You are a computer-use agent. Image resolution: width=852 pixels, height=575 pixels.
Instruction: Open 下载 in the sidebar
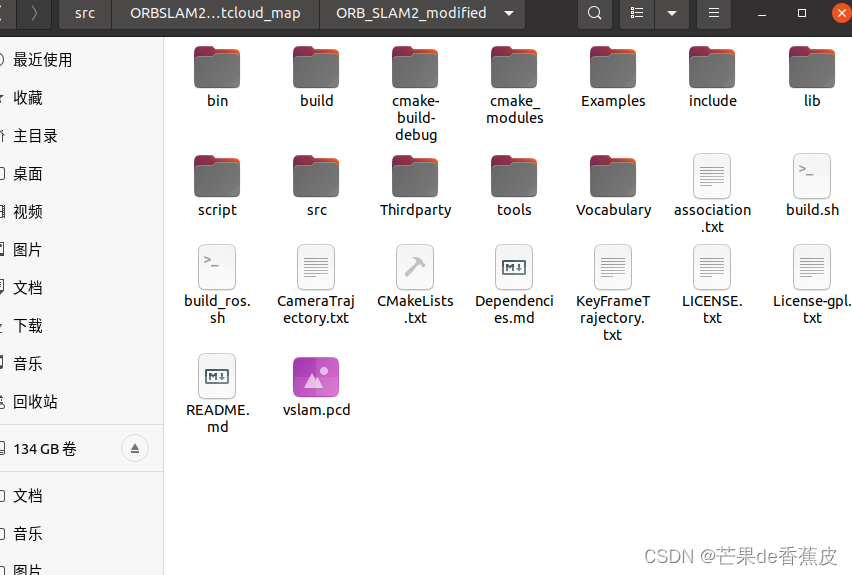coord(82,326)
